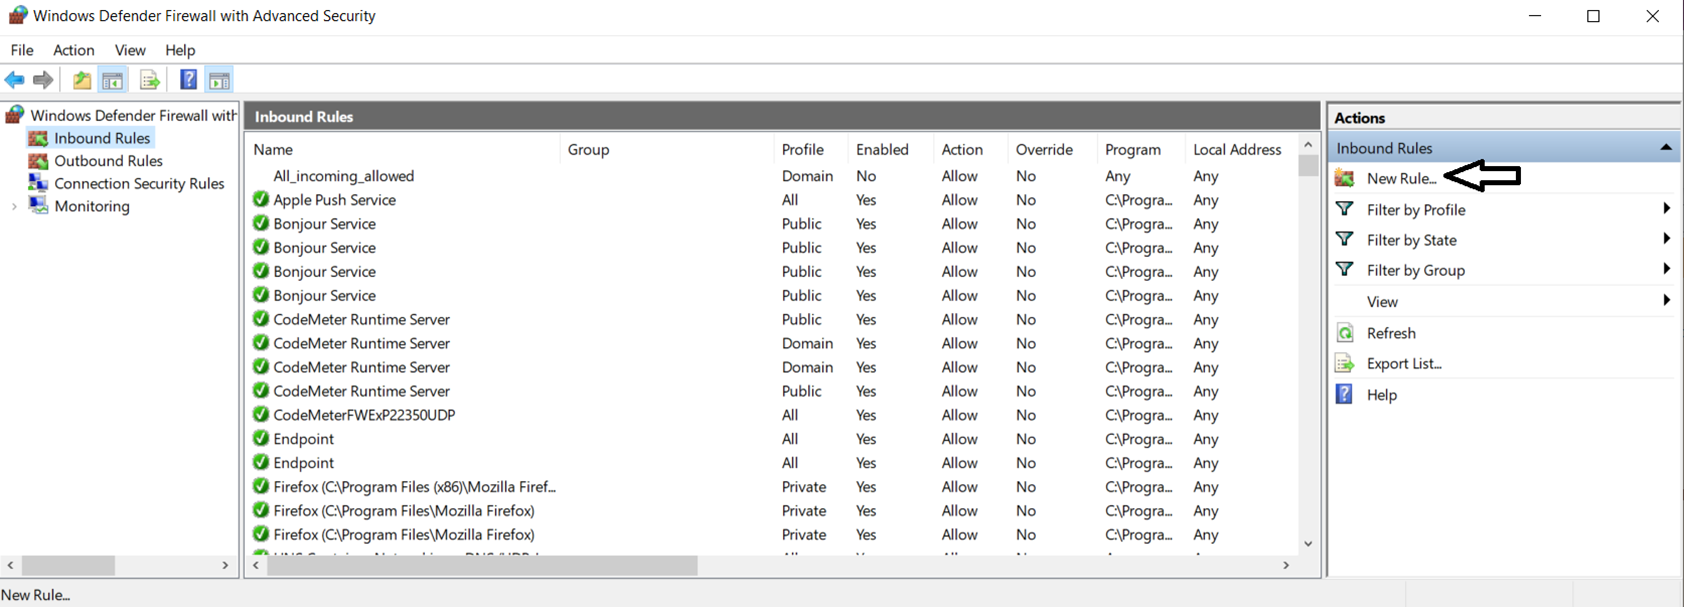1684x607 pixels.
Task: Click the rules list horizontal scrollbar
Action: pyautogui.click(x=482, y=566)
